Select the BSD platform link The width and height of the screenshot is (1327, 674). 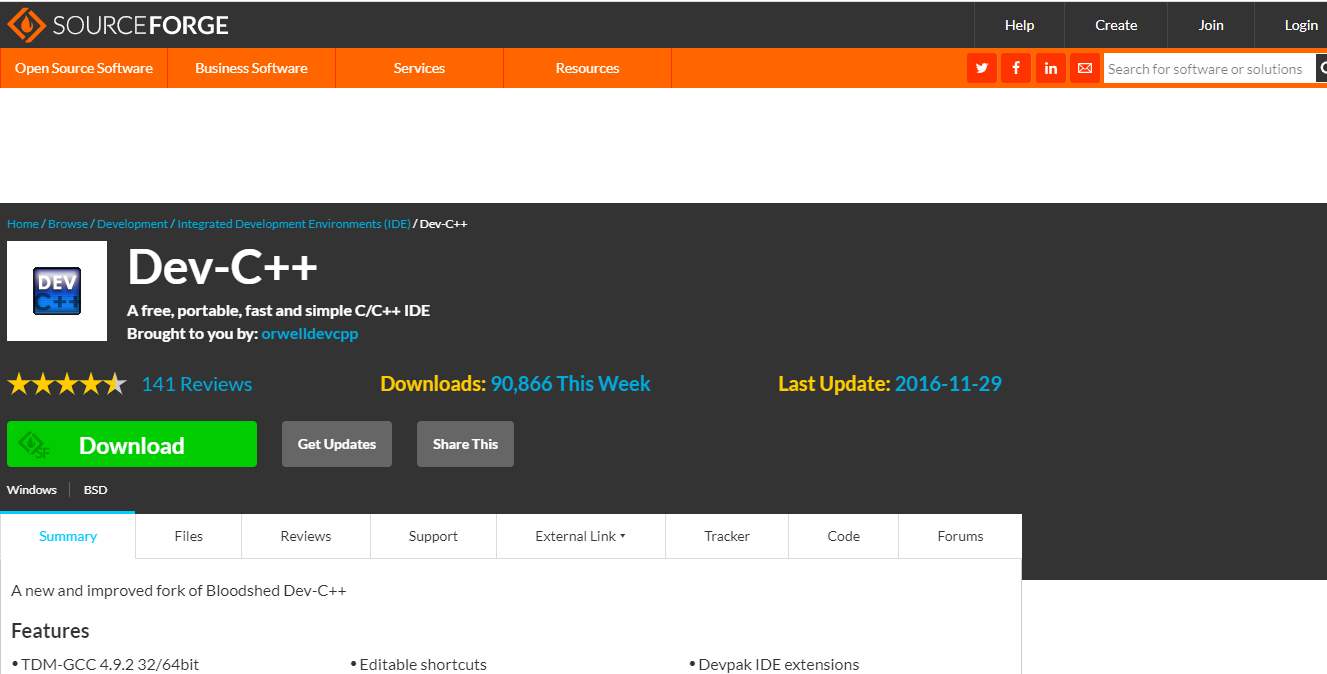pyautogui.click(x=95, y=490)
